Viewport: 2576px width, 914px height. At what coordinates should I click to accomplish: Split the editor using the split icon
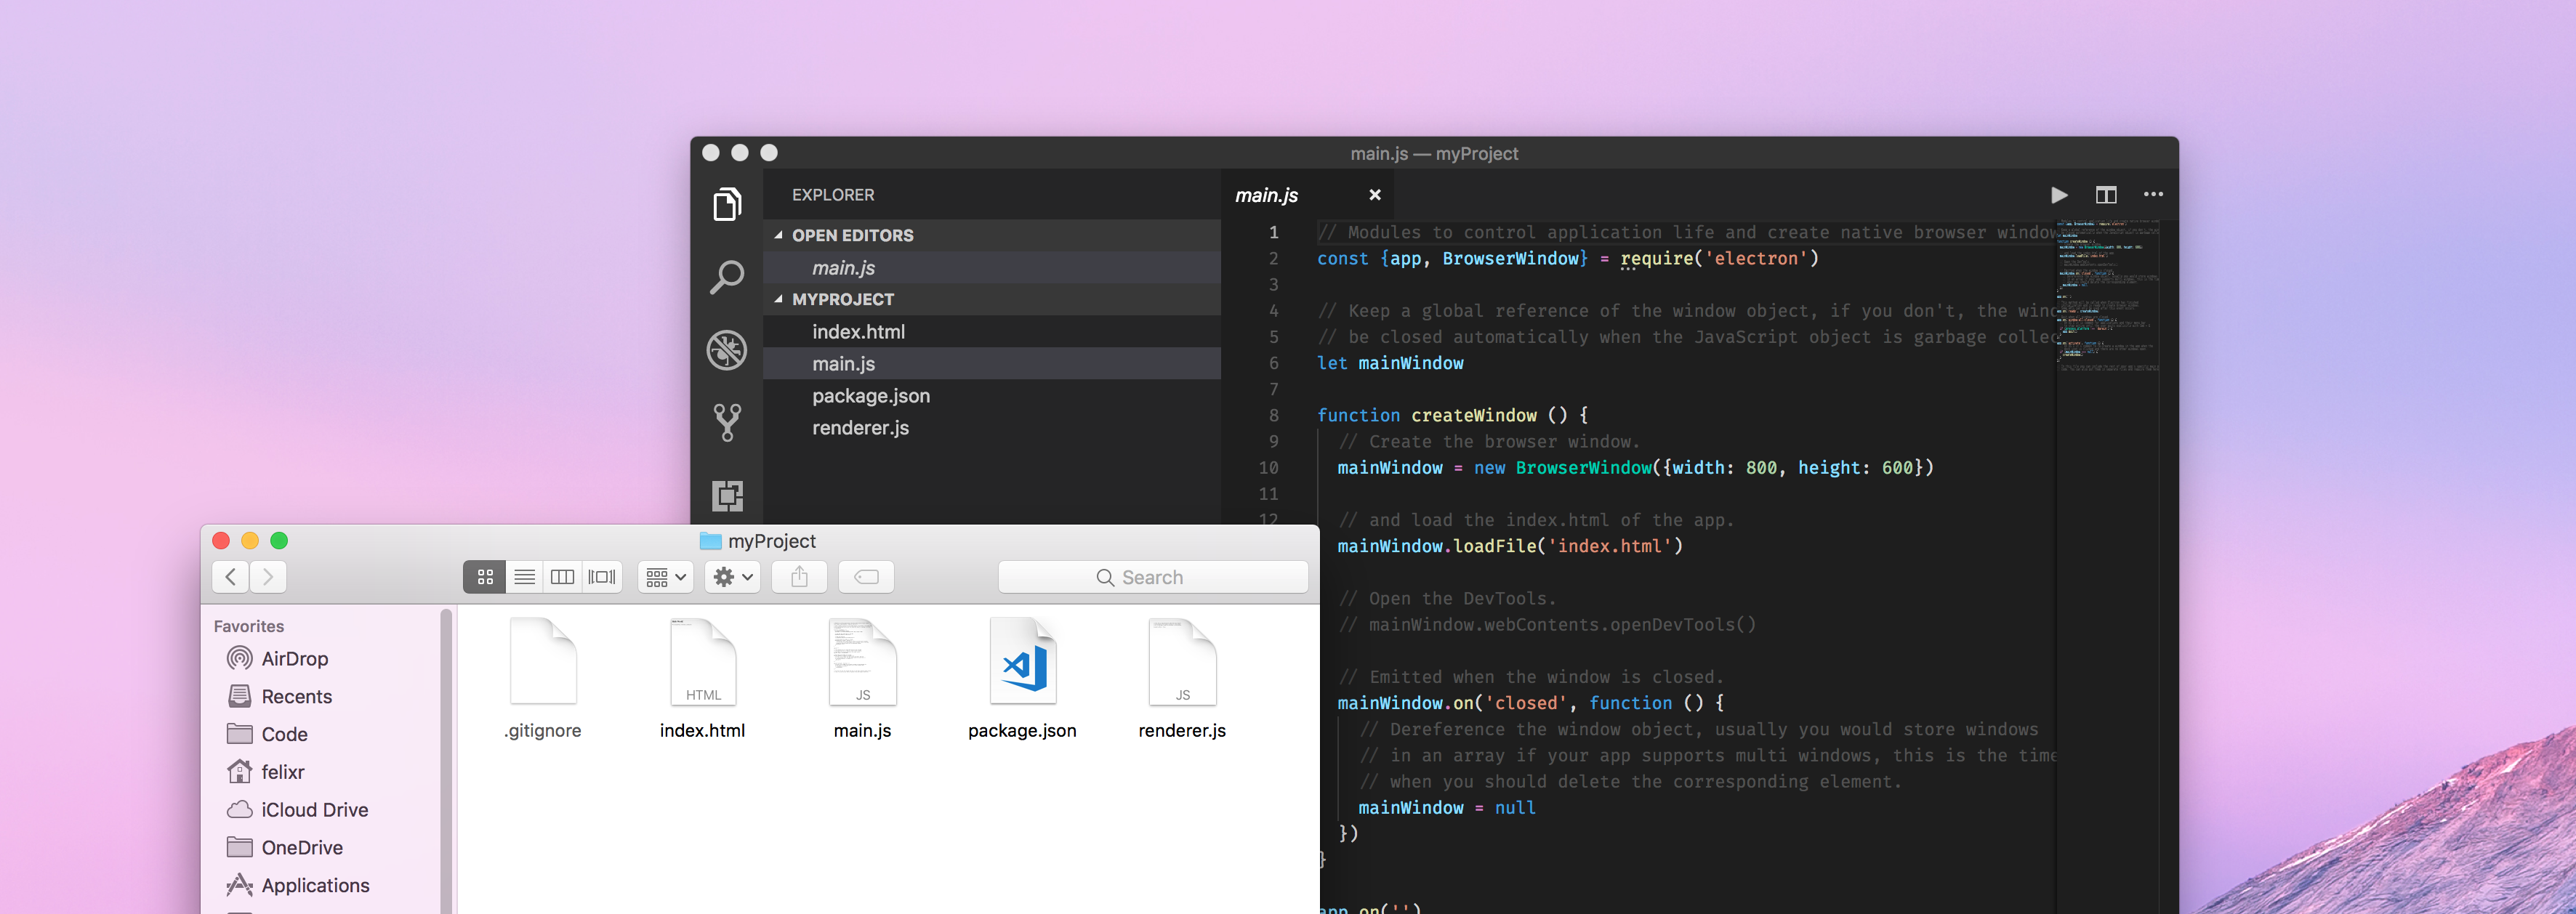tap(2106, 194)
